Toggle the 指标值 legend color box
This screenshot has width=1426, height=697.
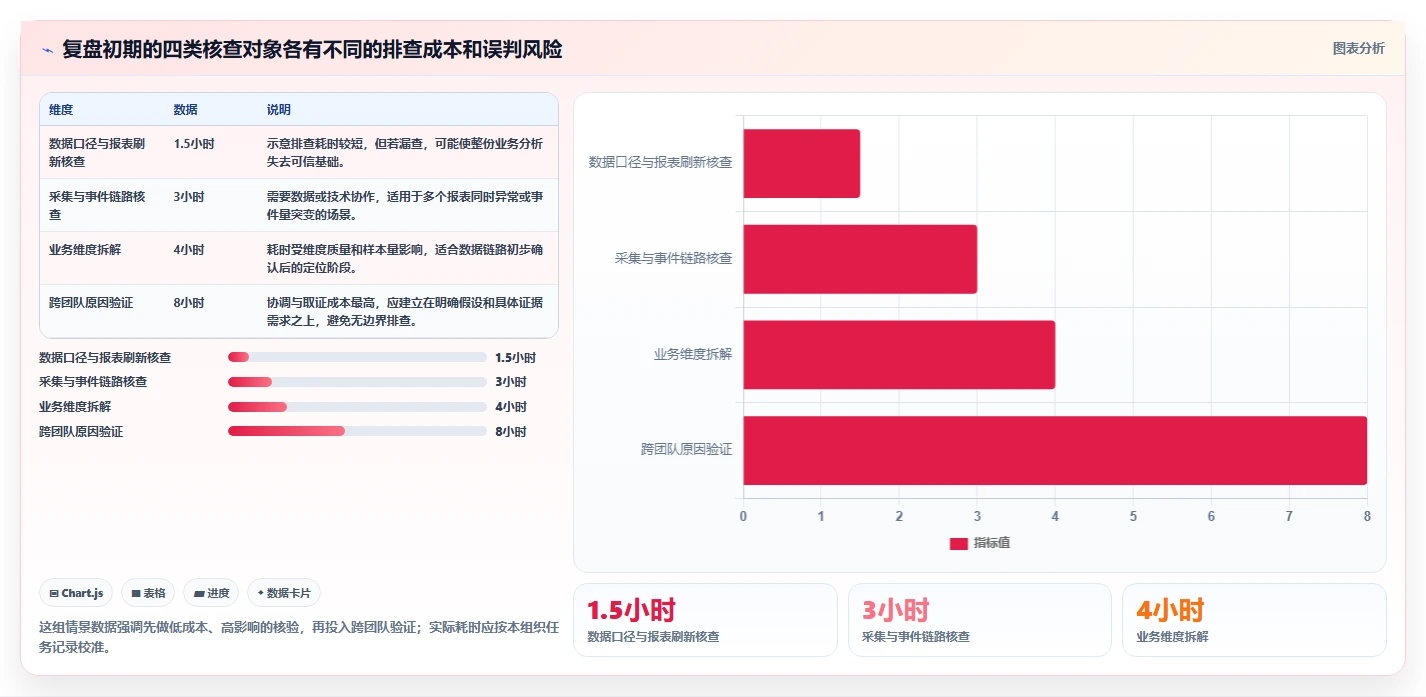958,543
